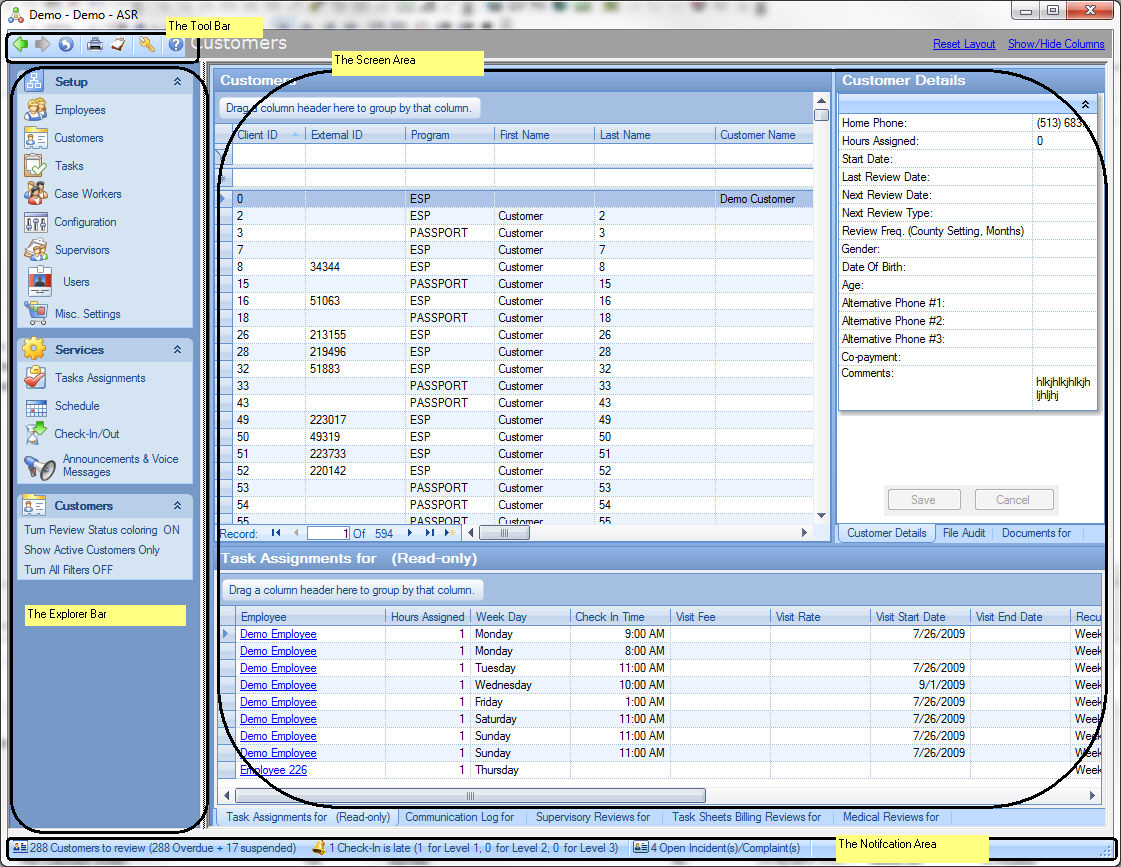Collapse the Setup section

177,82
